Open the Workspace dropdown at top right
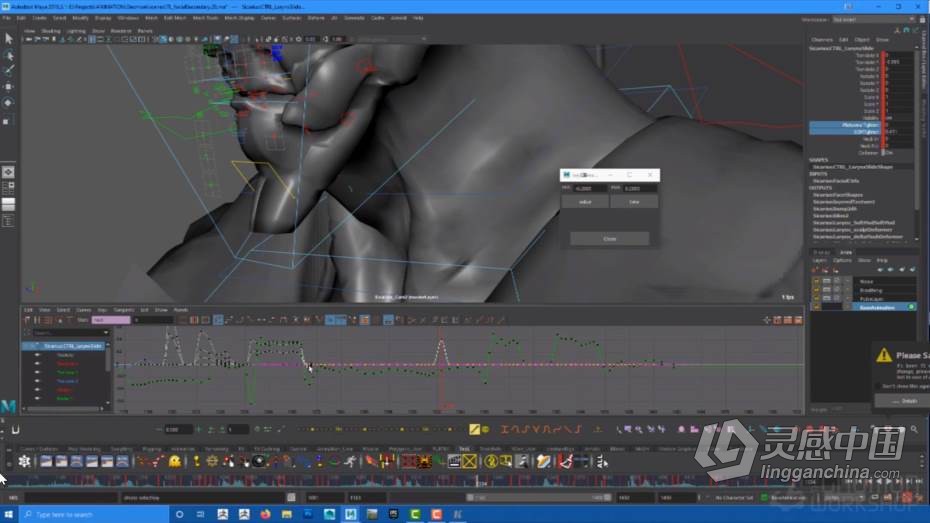930x523 pixels. (x=873, y=20)
